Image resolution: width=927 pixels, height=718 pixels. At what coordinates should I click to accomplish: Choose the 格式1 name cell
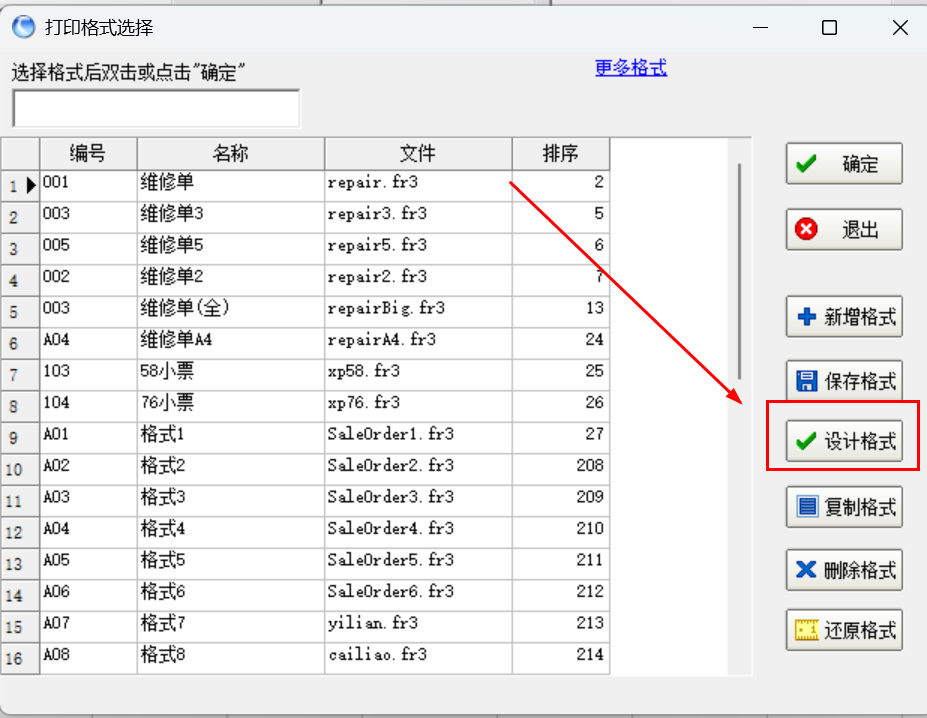point(231,438)
